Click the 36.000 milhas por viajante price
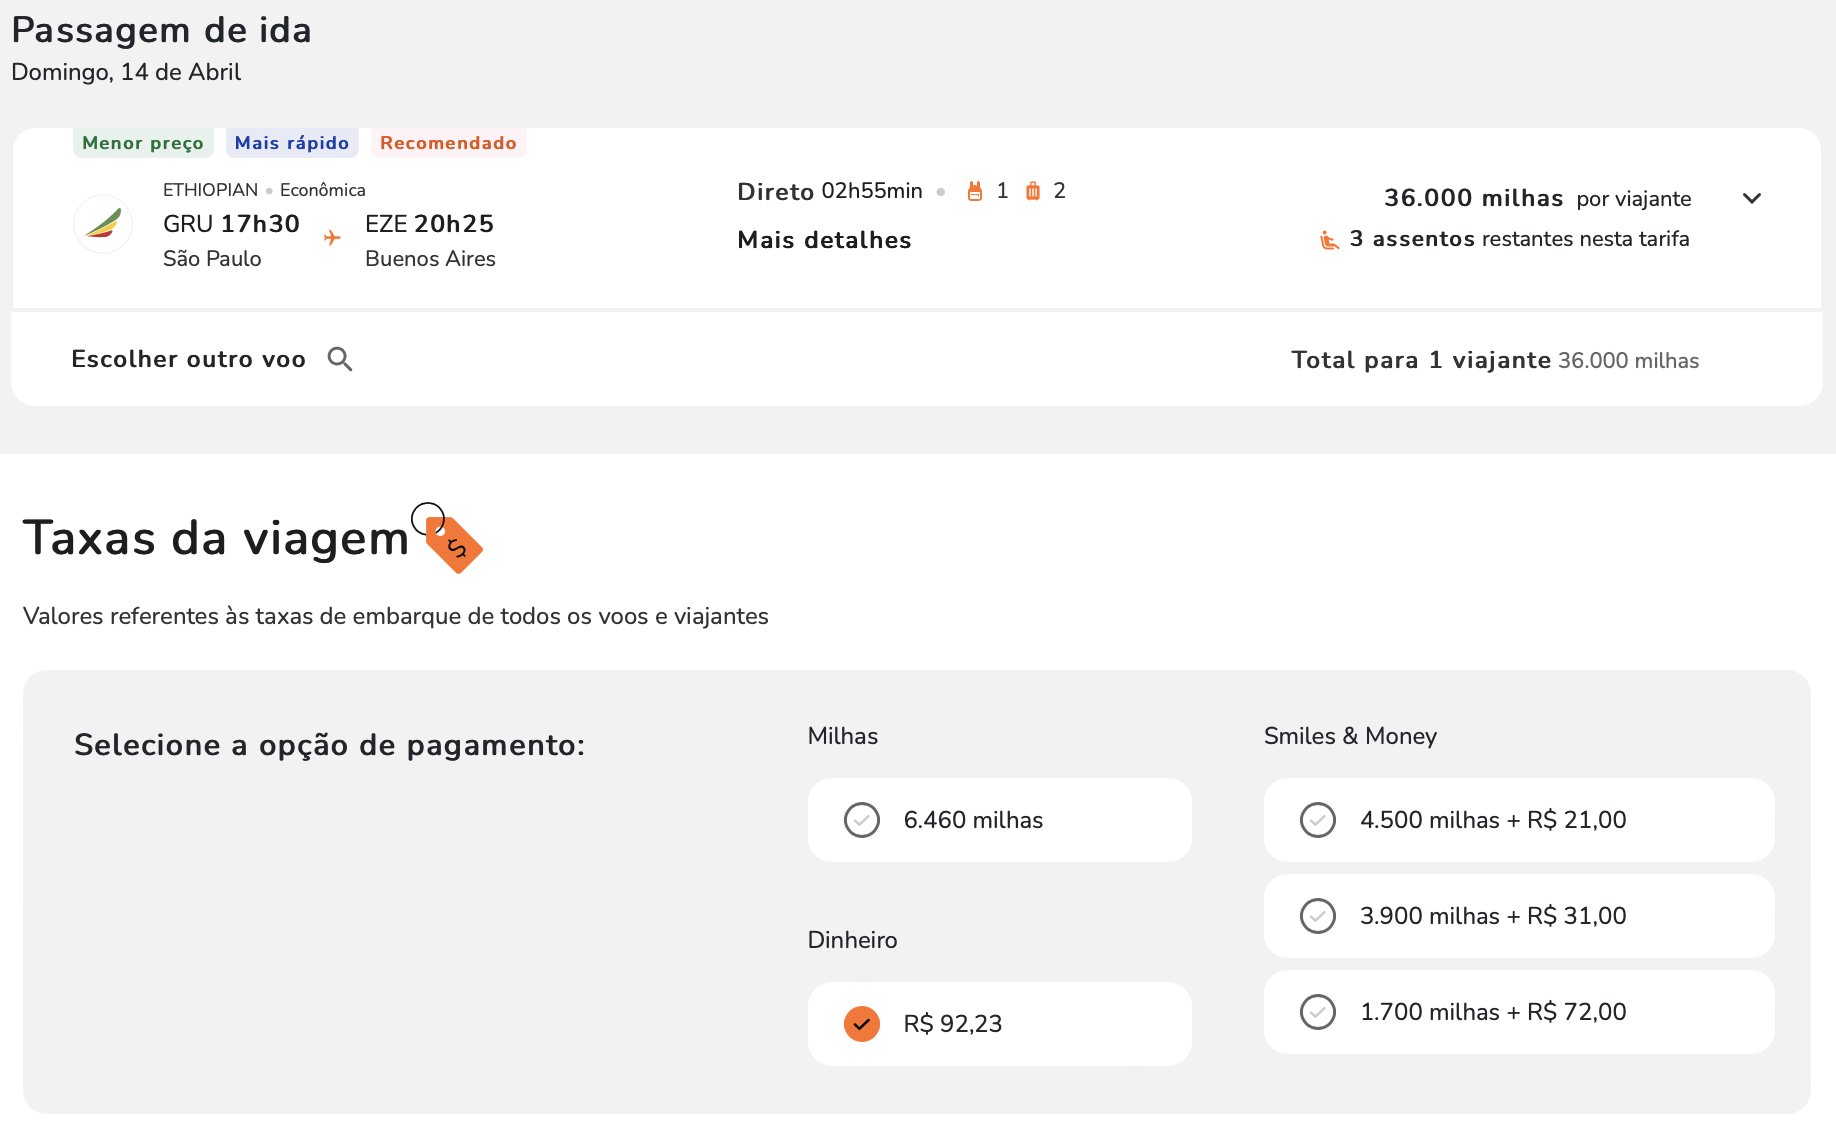Image resolution: width=1836 pixels, height=1126 pixels. (1537, 198)
